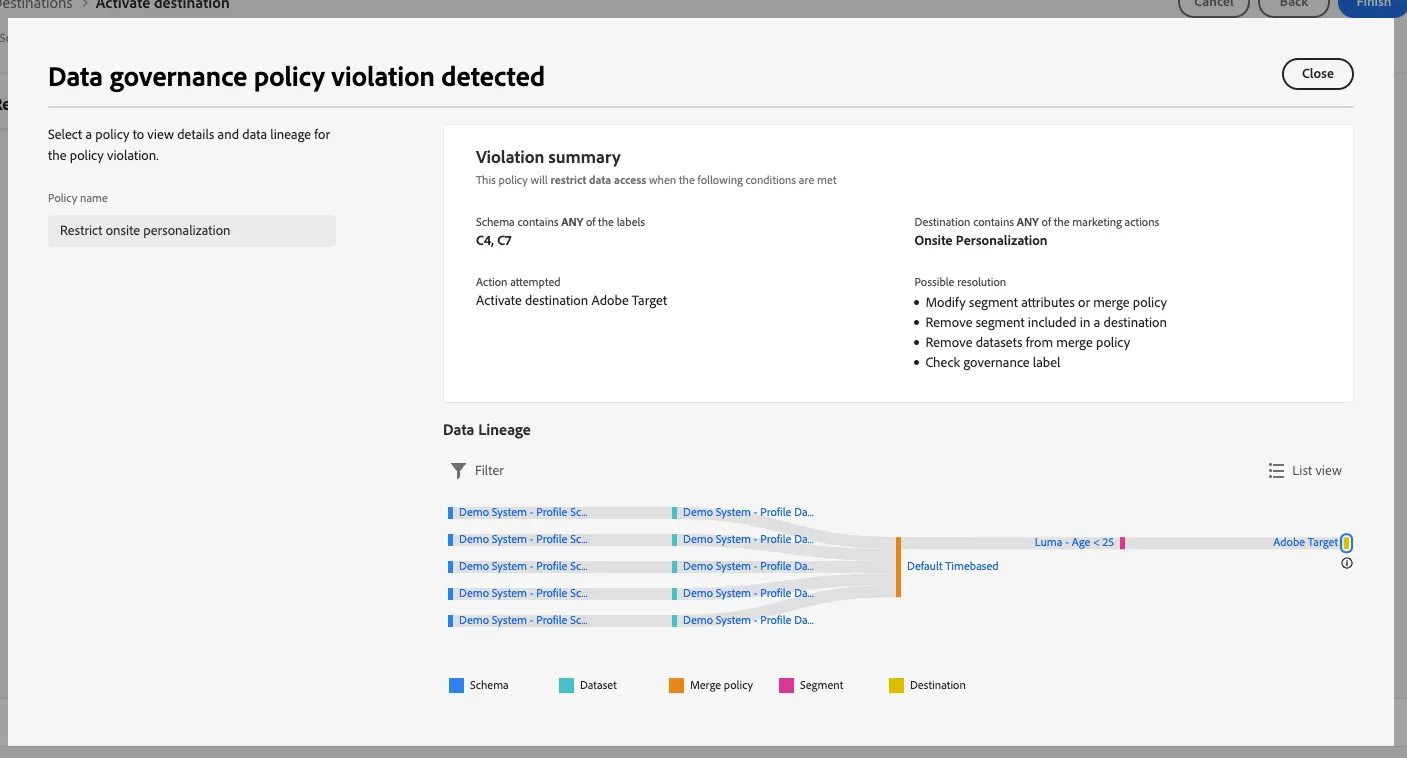This screenshot has width=1407, height=758.
Task: Click the info icon below Adobe Target
Action: (x=1347, y=563)
